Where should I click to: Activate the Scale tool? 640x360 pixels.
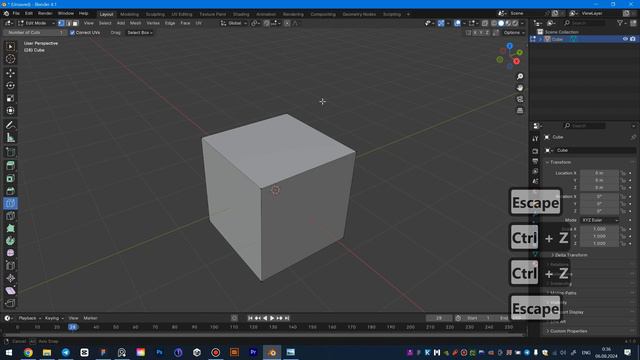click(x=11, y=98)
